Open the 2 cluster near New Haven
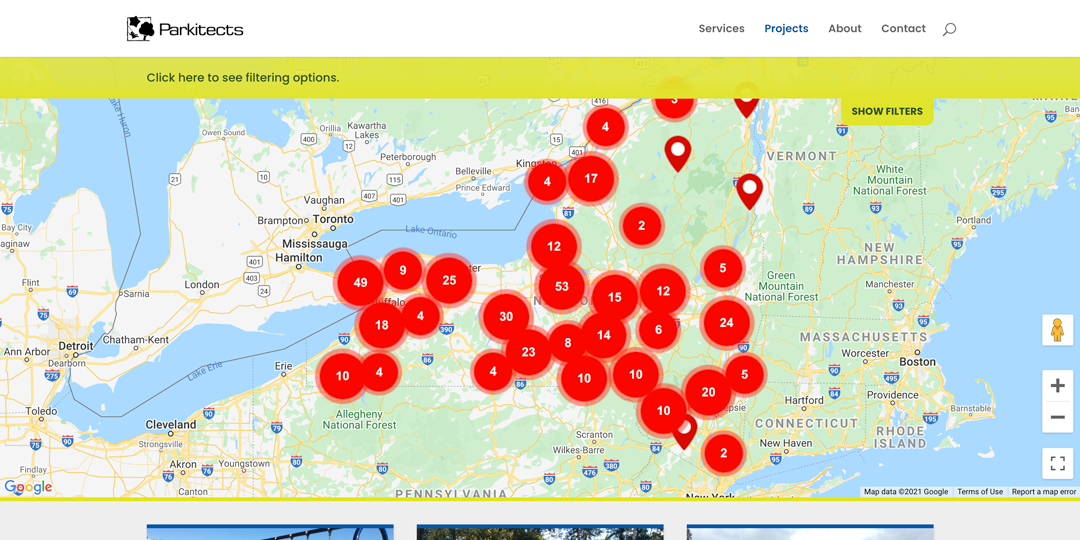The width and height of the screenshot is (1080, 540). pyautogui.click(x=723, y=453)
